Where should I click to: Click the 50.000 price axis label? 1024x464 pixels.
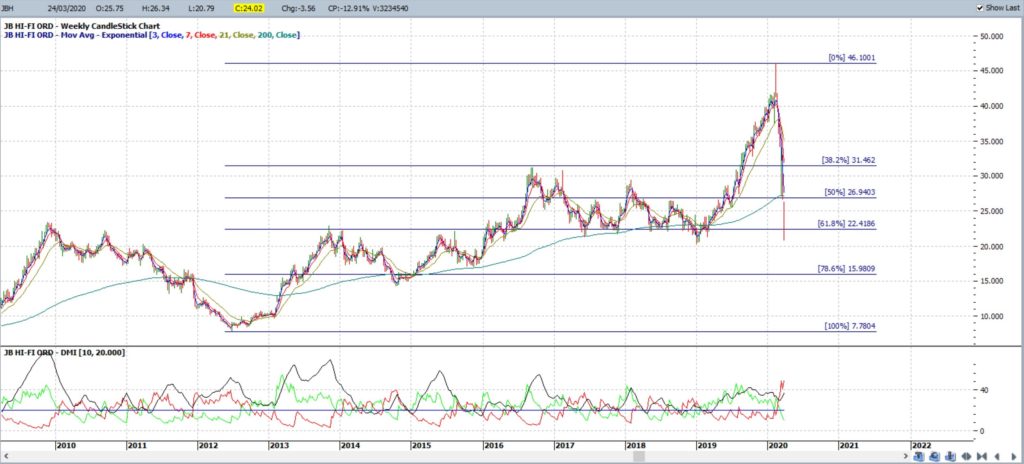click(991, 37)
